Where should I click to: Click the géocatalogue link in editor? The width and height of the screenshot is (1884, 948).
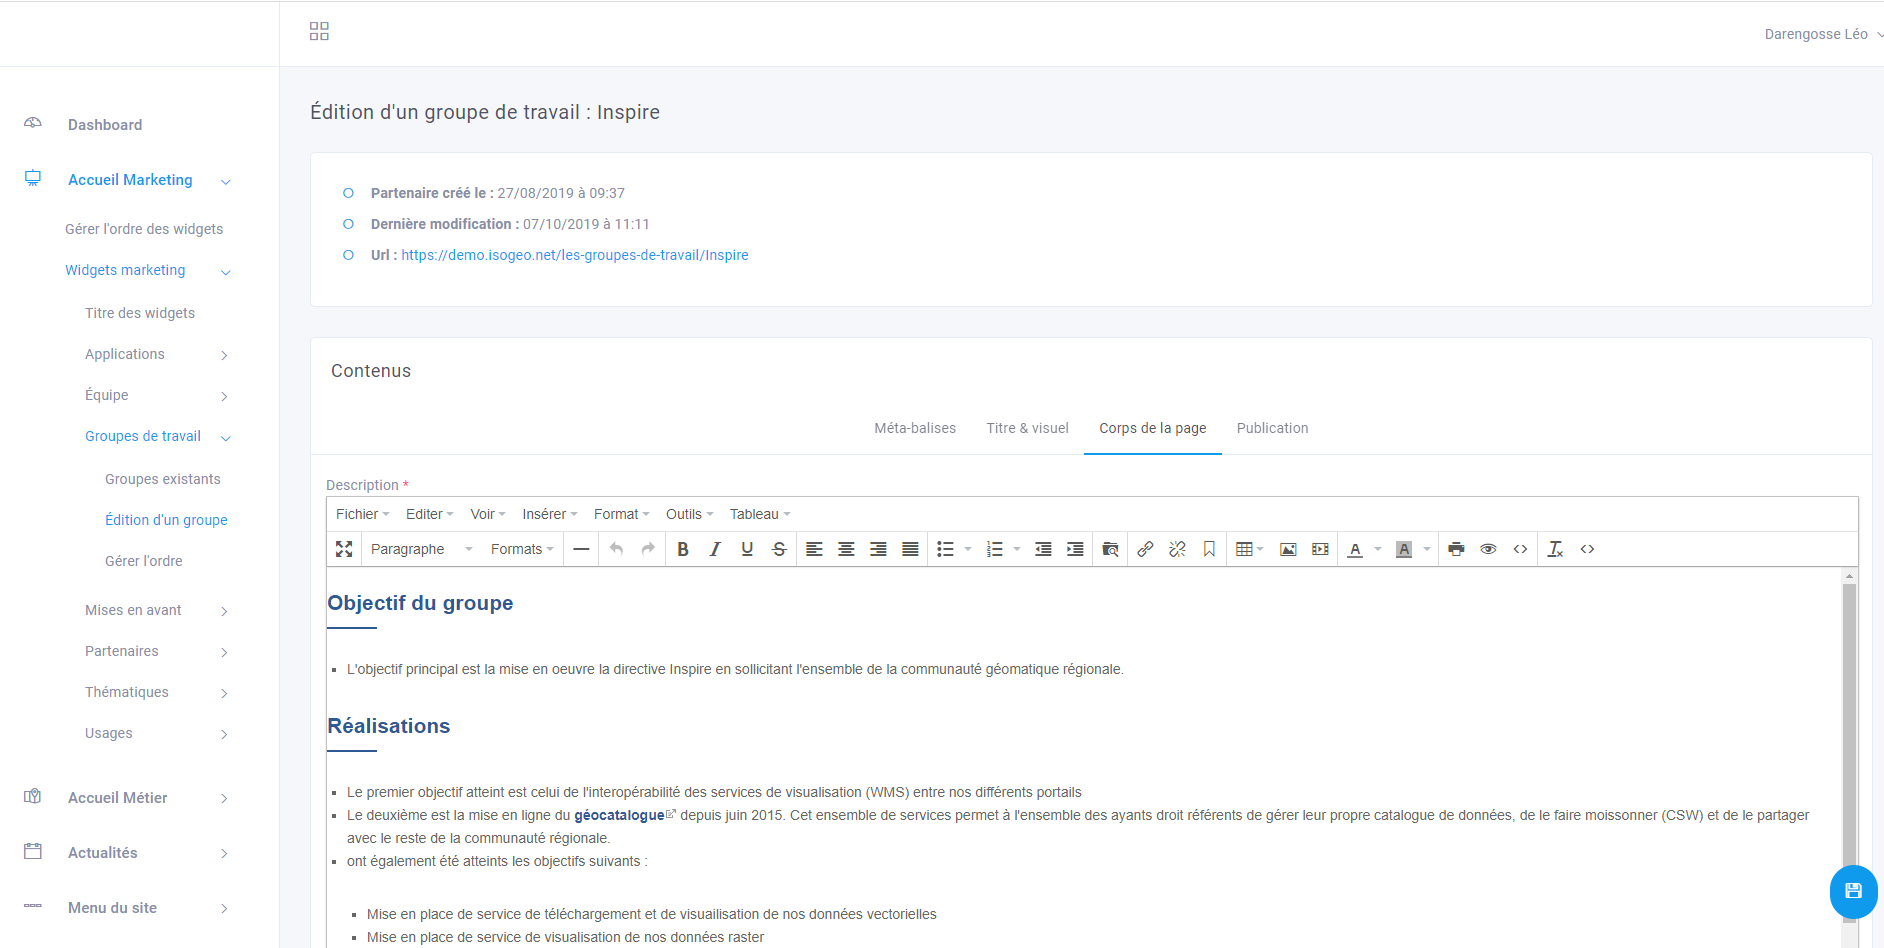tap(619, 815)
